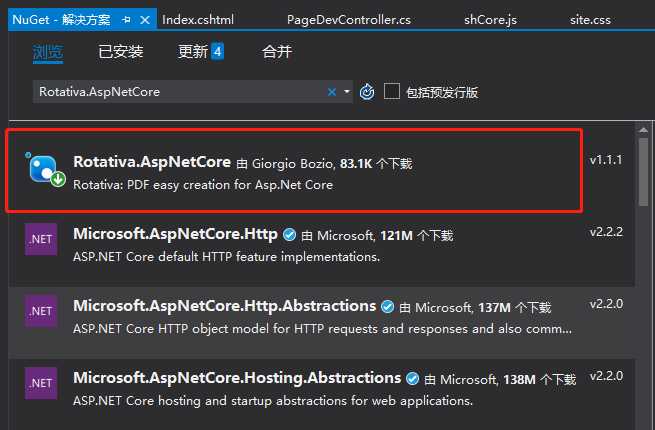Click ASP.NET Core default HTTP feature description

[x=226, y=257]
